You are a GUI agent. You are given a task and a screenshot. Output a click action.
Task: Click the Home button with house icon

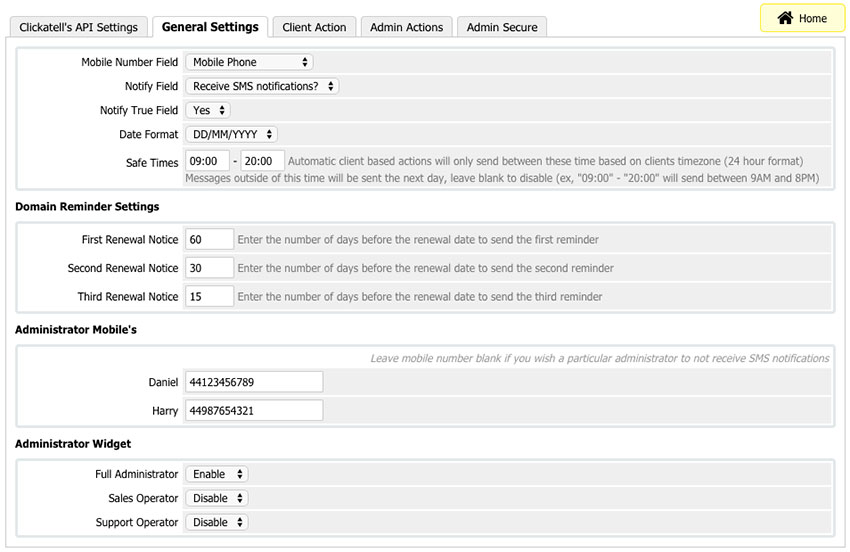(802, 18)
